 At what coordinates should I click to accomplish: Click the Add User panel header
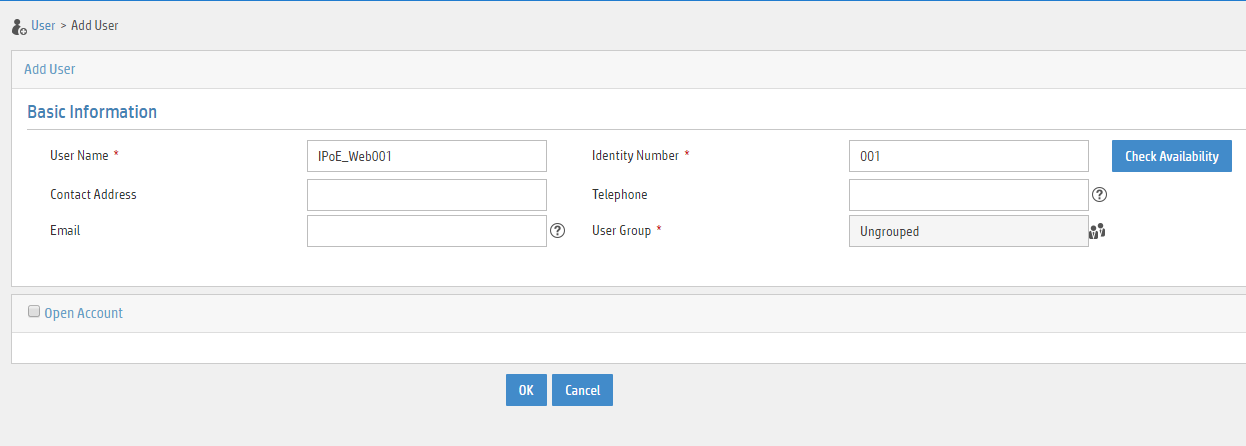(628, 69)
